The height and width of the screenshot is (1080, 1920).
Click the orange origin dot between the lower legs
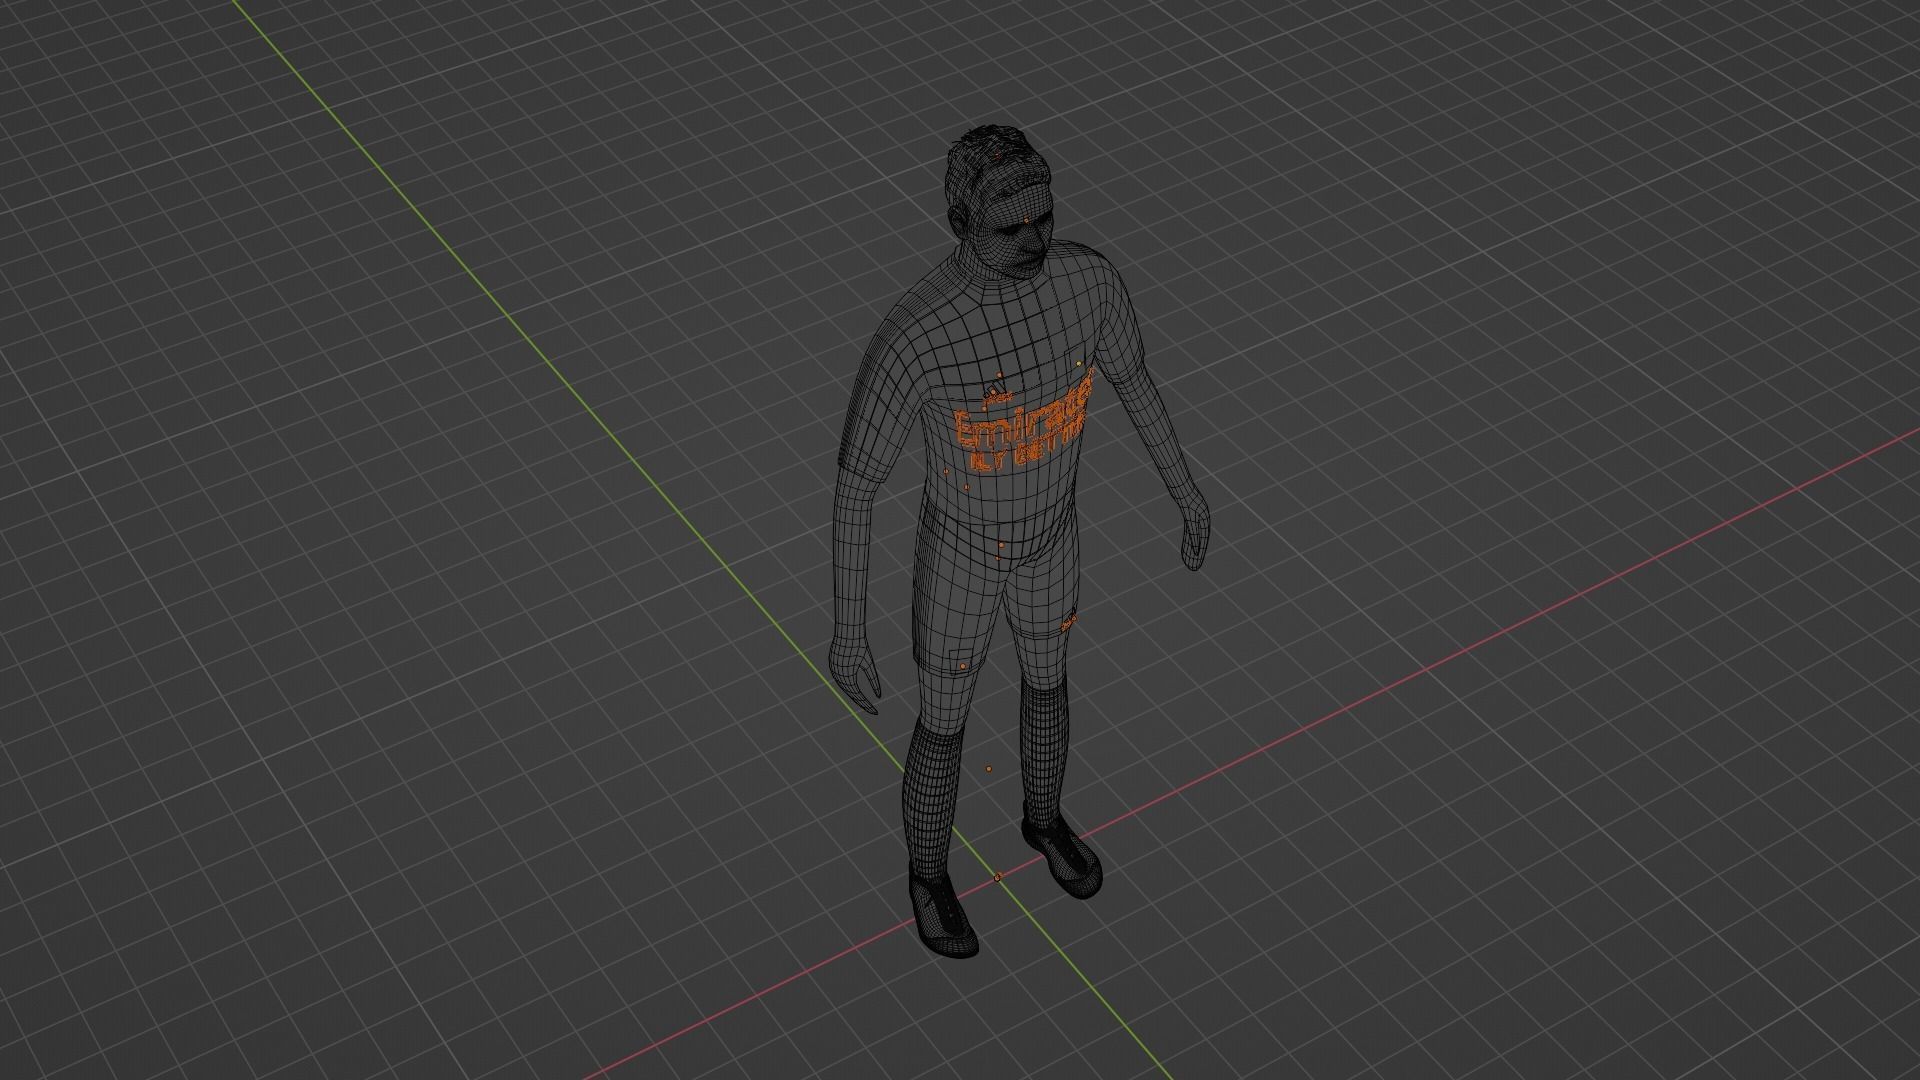coord(989,769)
